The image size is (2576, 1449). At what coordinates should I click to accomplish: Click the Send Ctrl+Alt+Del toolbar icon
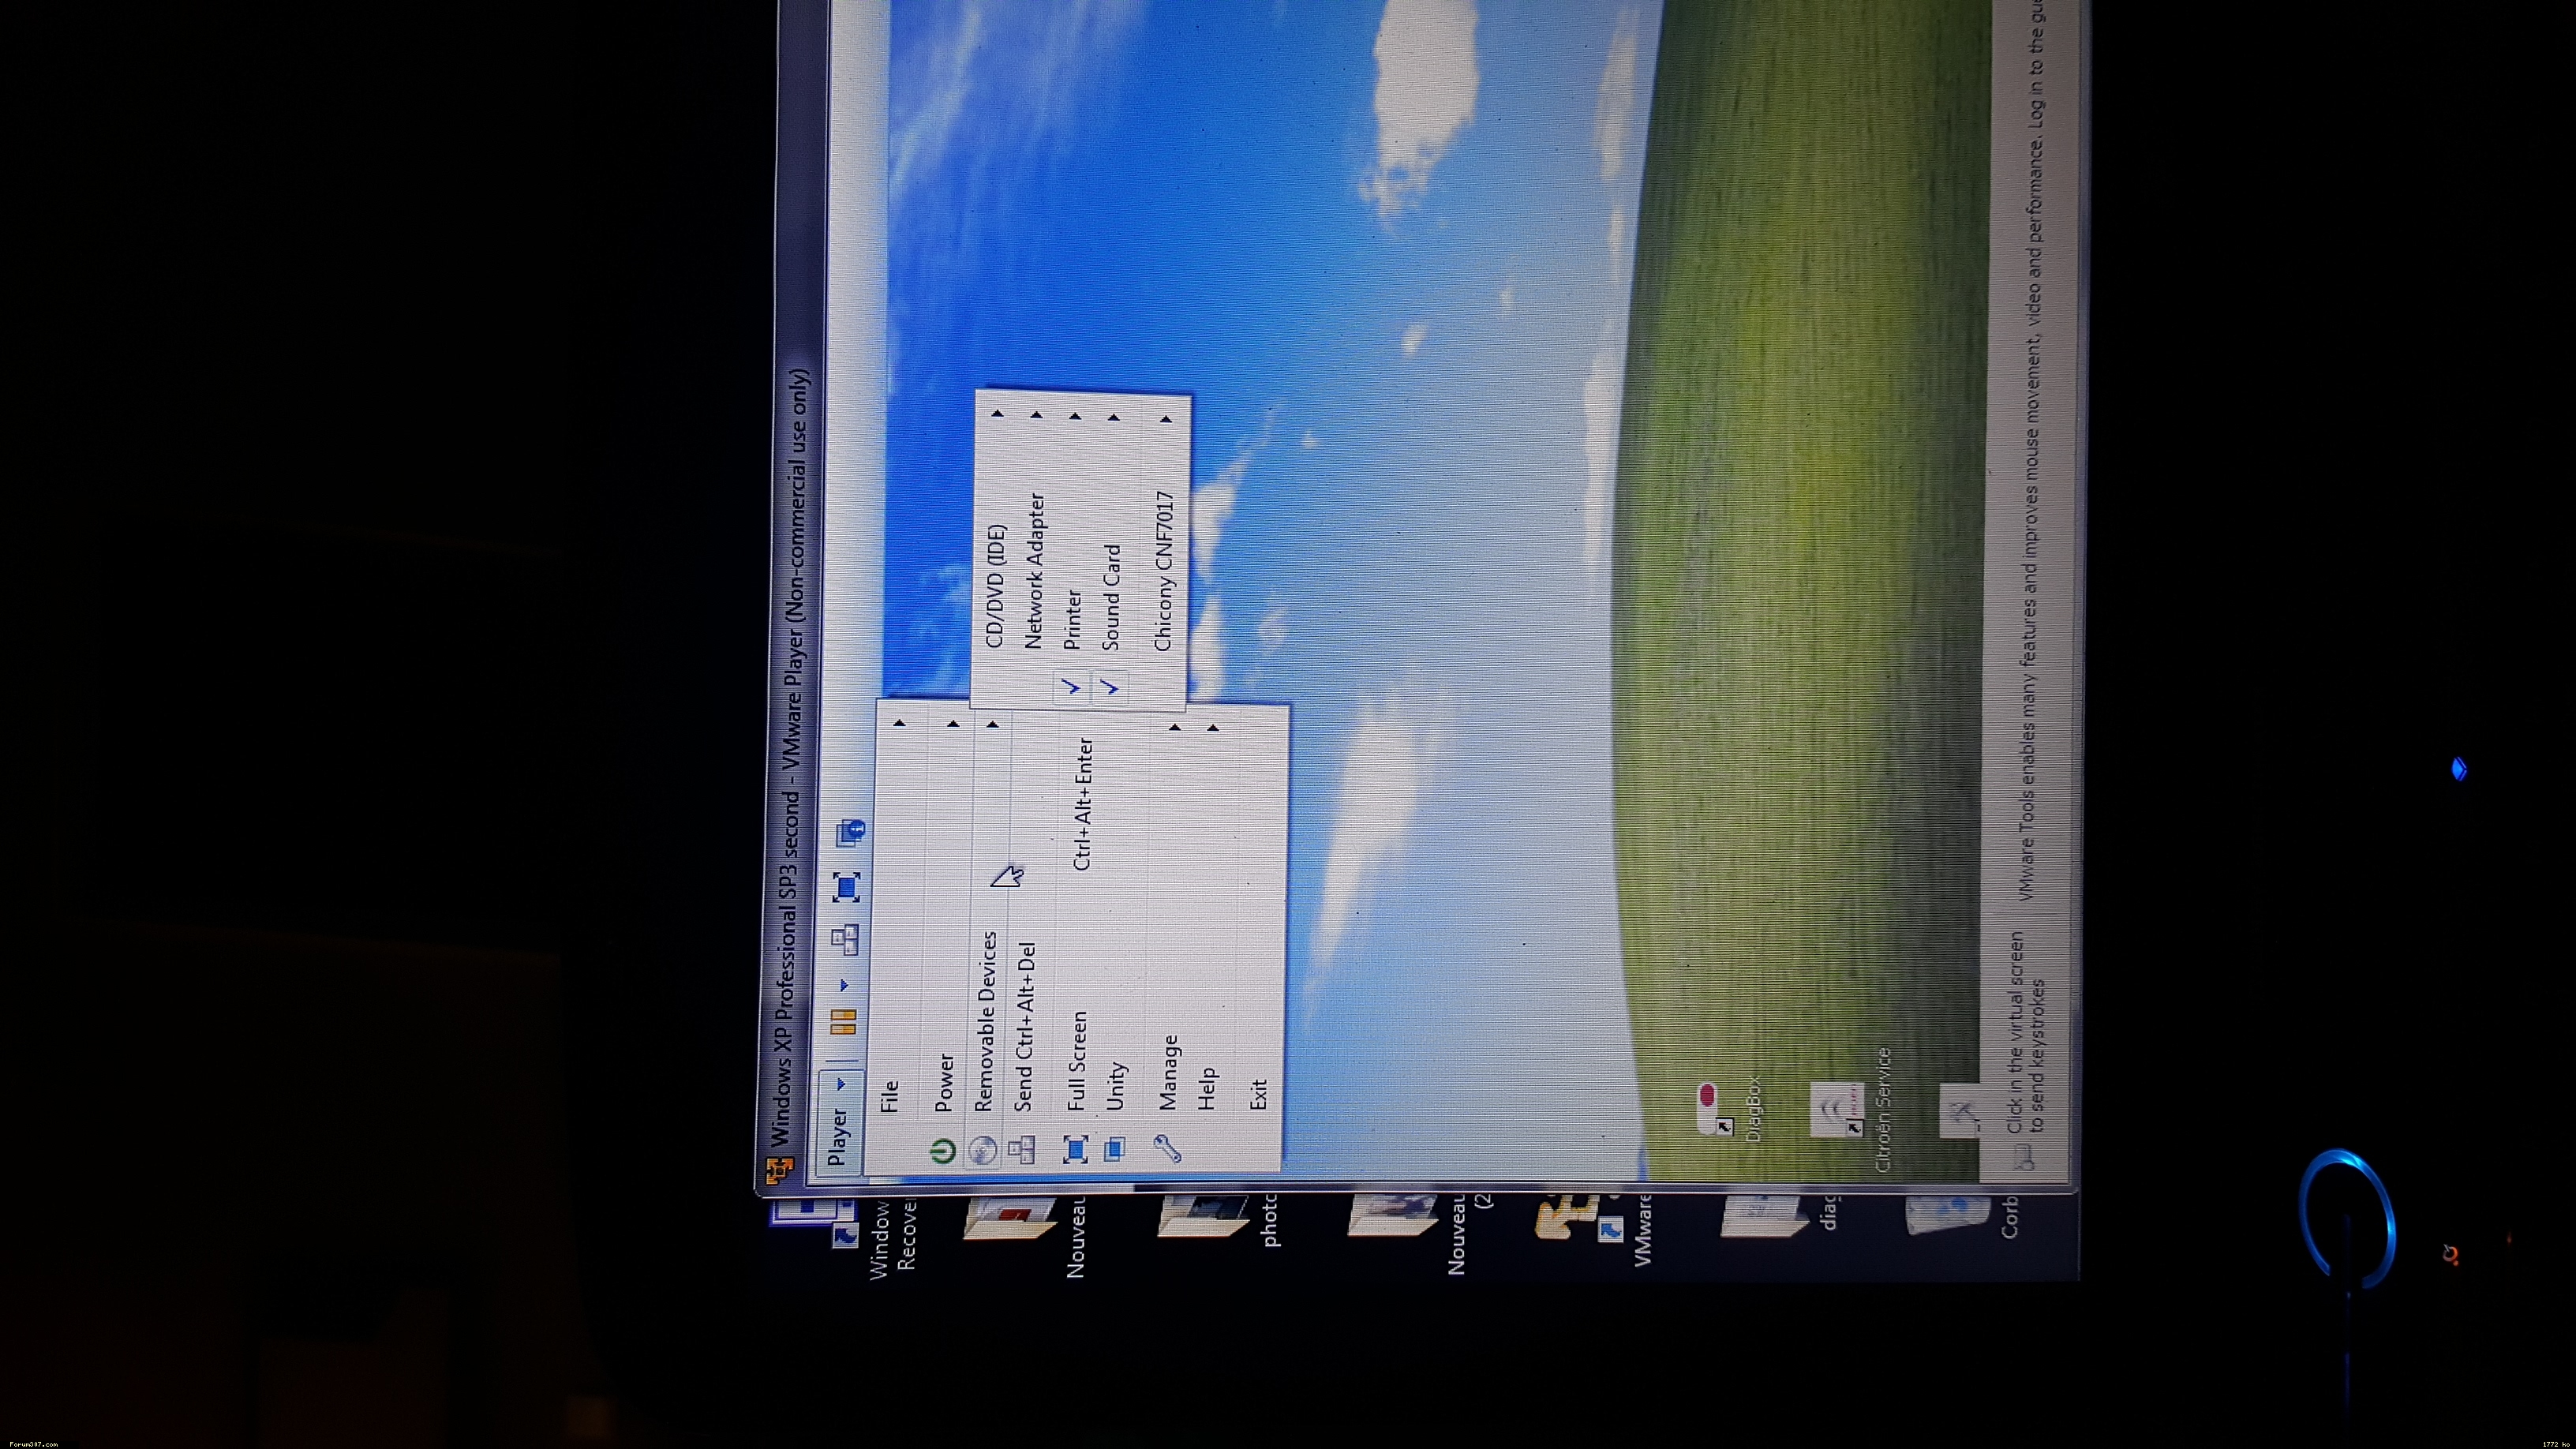(844, 939)
